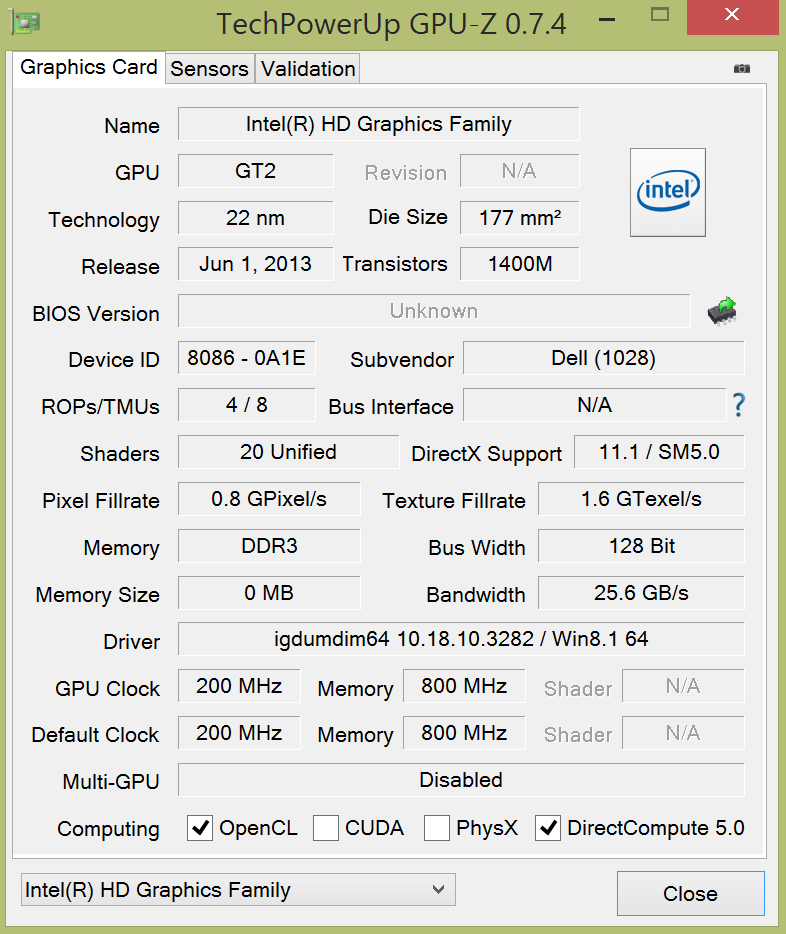The height and width of the screenshot is (934, 786).
Task: Click the Computing label
Action: pos(108,829)
